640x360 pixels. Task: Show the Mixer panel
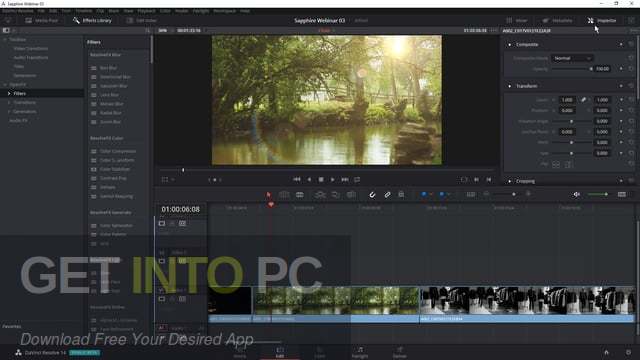click(x=517, y=20)
